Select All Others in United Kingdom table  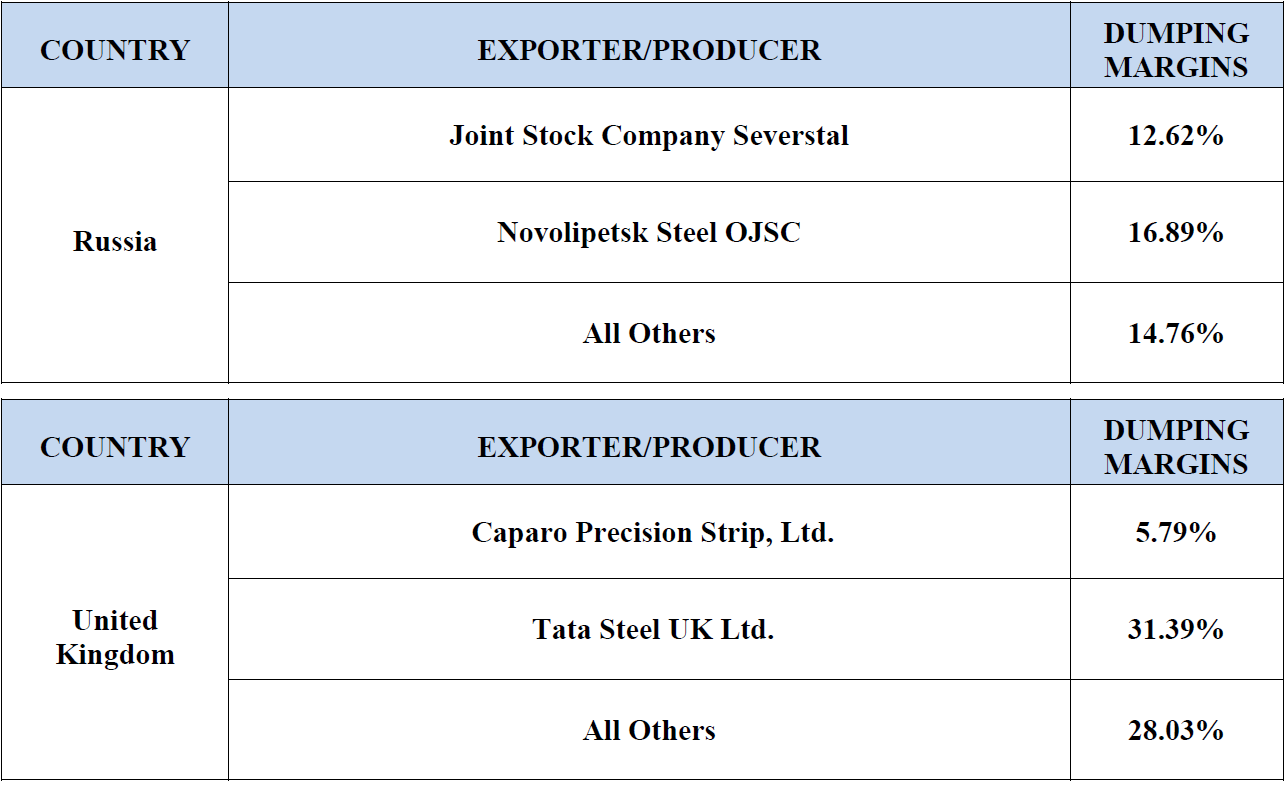tap(649, 730)
